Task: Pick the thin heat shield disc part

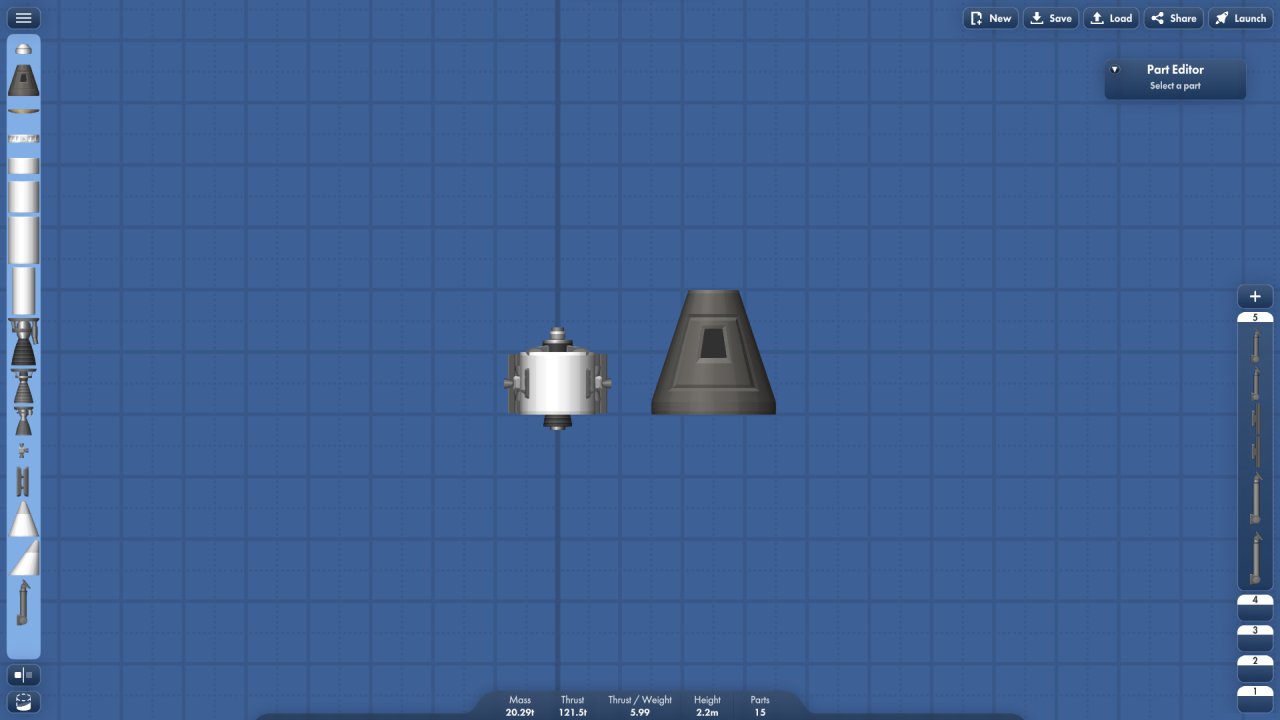Action: (24, 111)
